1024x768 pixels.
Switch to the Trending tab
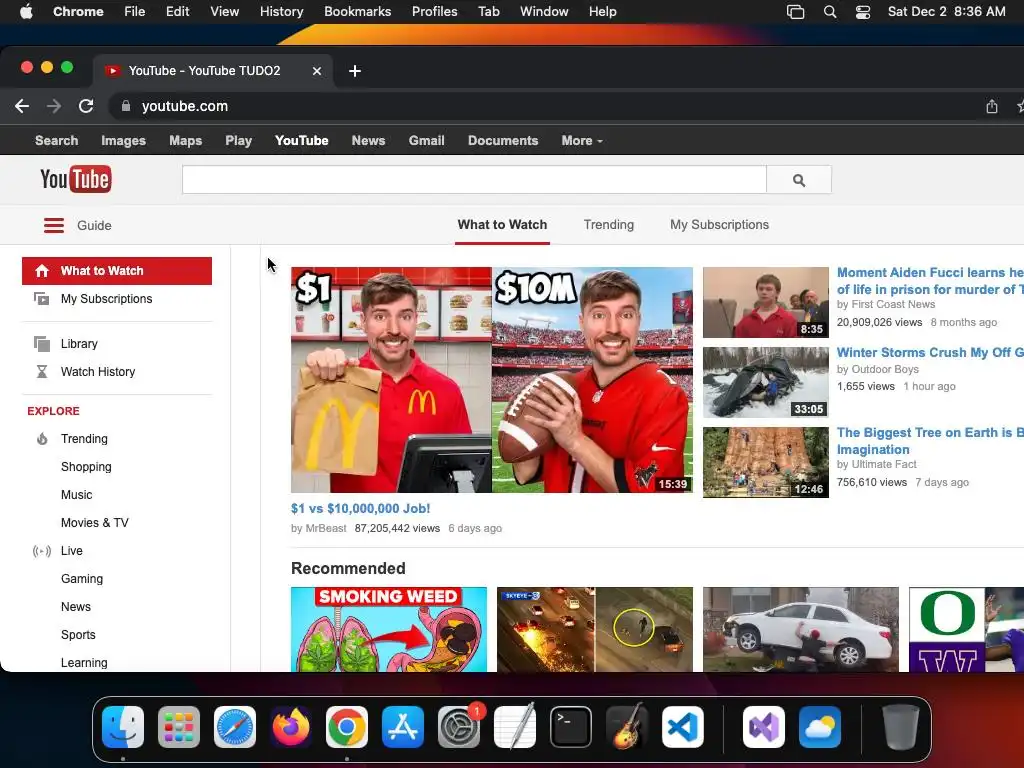[609, 225]
